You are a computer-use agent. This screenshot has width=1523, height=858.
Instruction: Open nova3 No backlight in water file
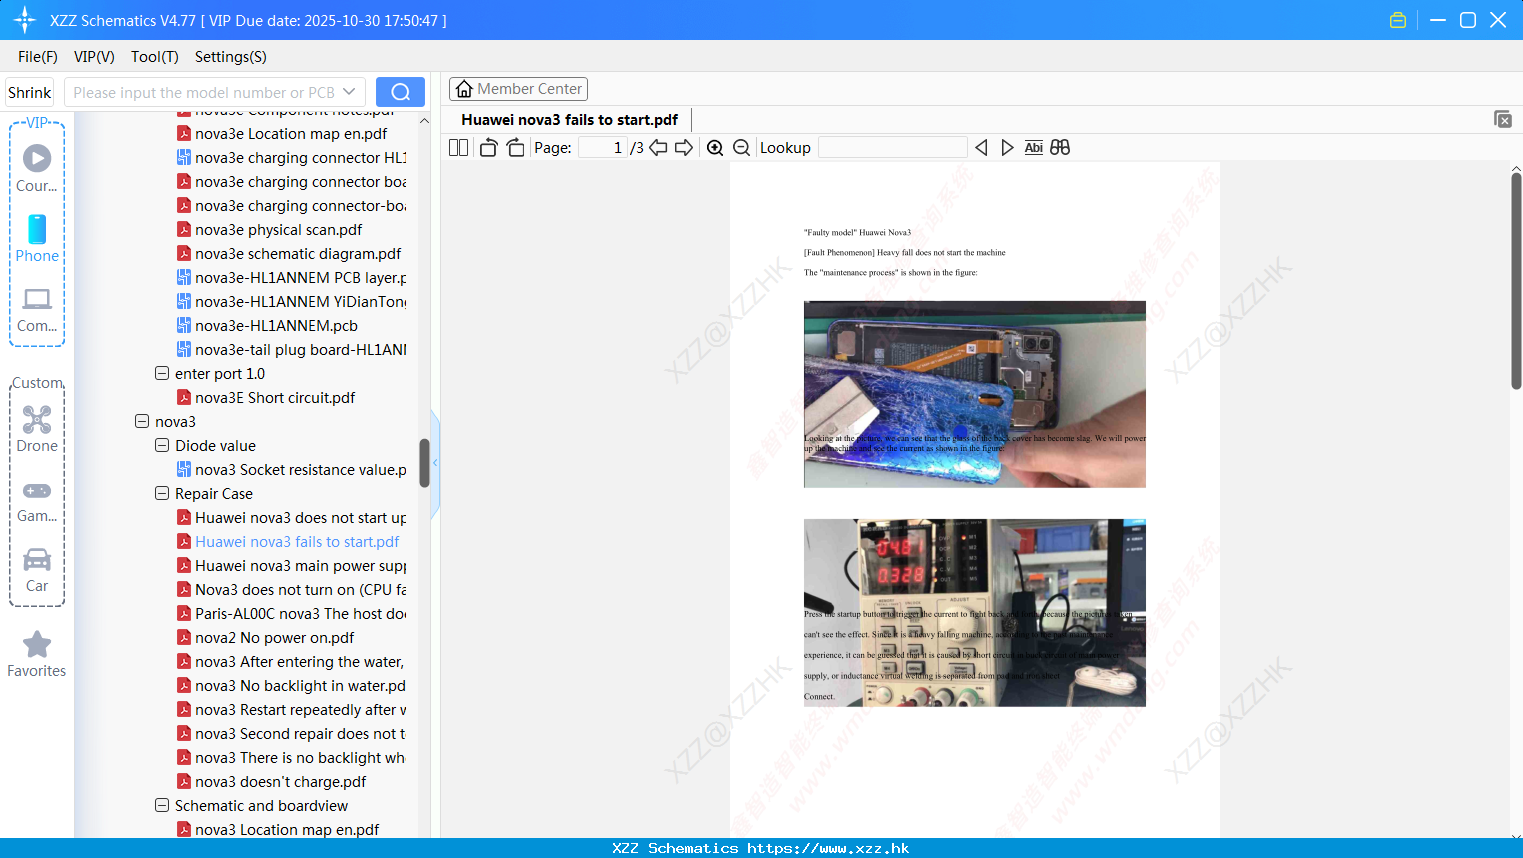(300, 685)
